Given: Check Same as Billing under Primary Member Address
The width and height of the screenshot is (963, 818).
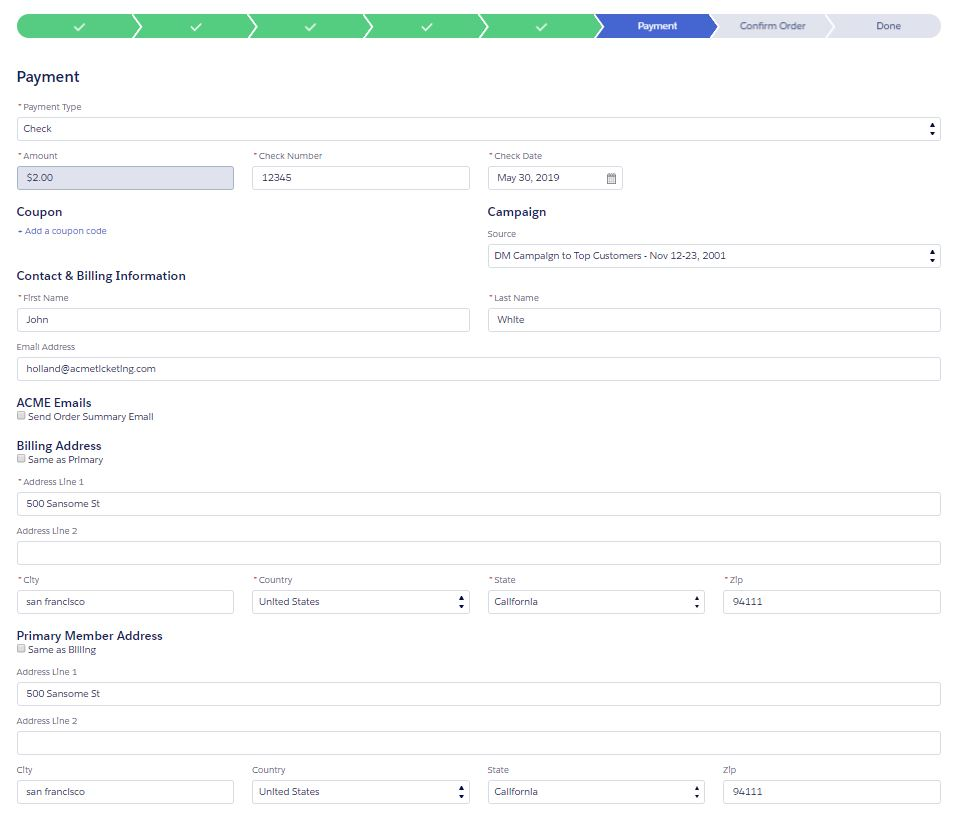Looking at the screenshot, I should [x=21, y=648].
